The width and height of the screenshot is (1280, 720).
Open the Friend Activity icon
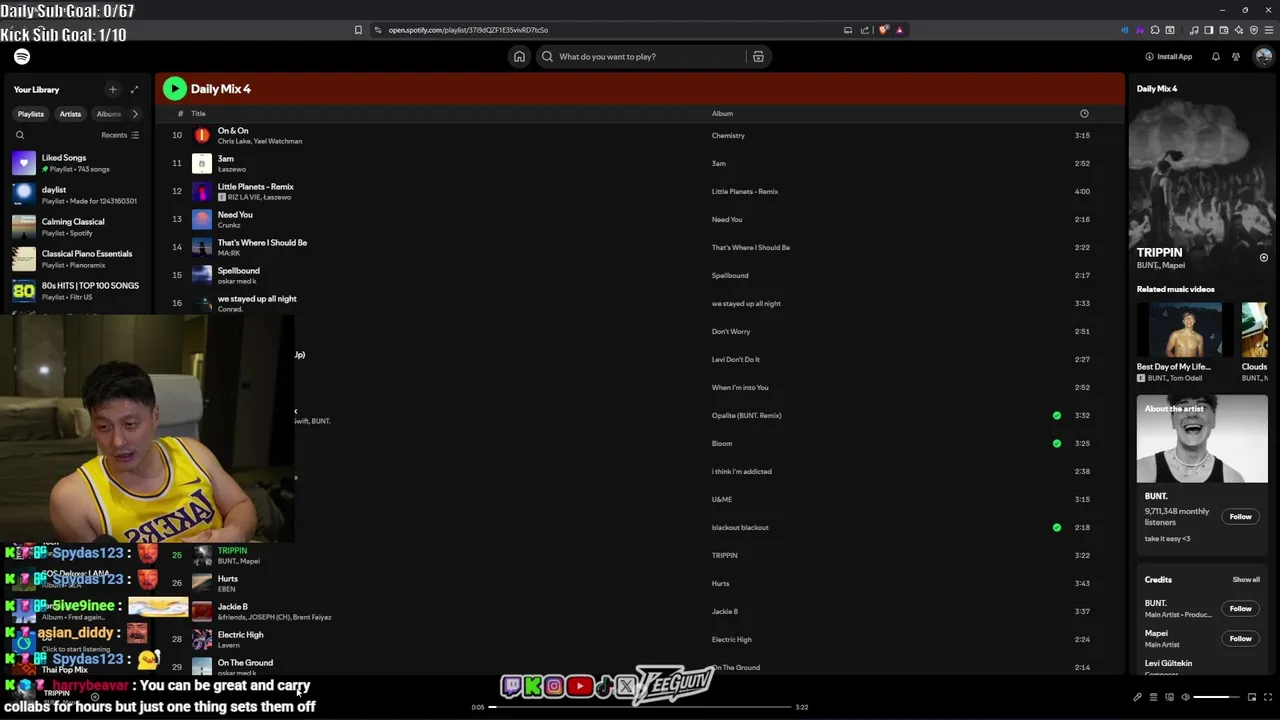click(x=1236, y=57)
